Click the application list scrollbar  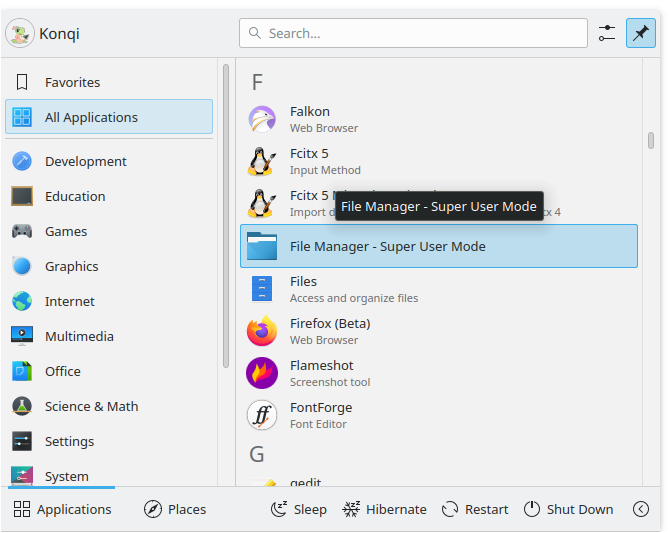pyautogui.click(x=651, y=141)
